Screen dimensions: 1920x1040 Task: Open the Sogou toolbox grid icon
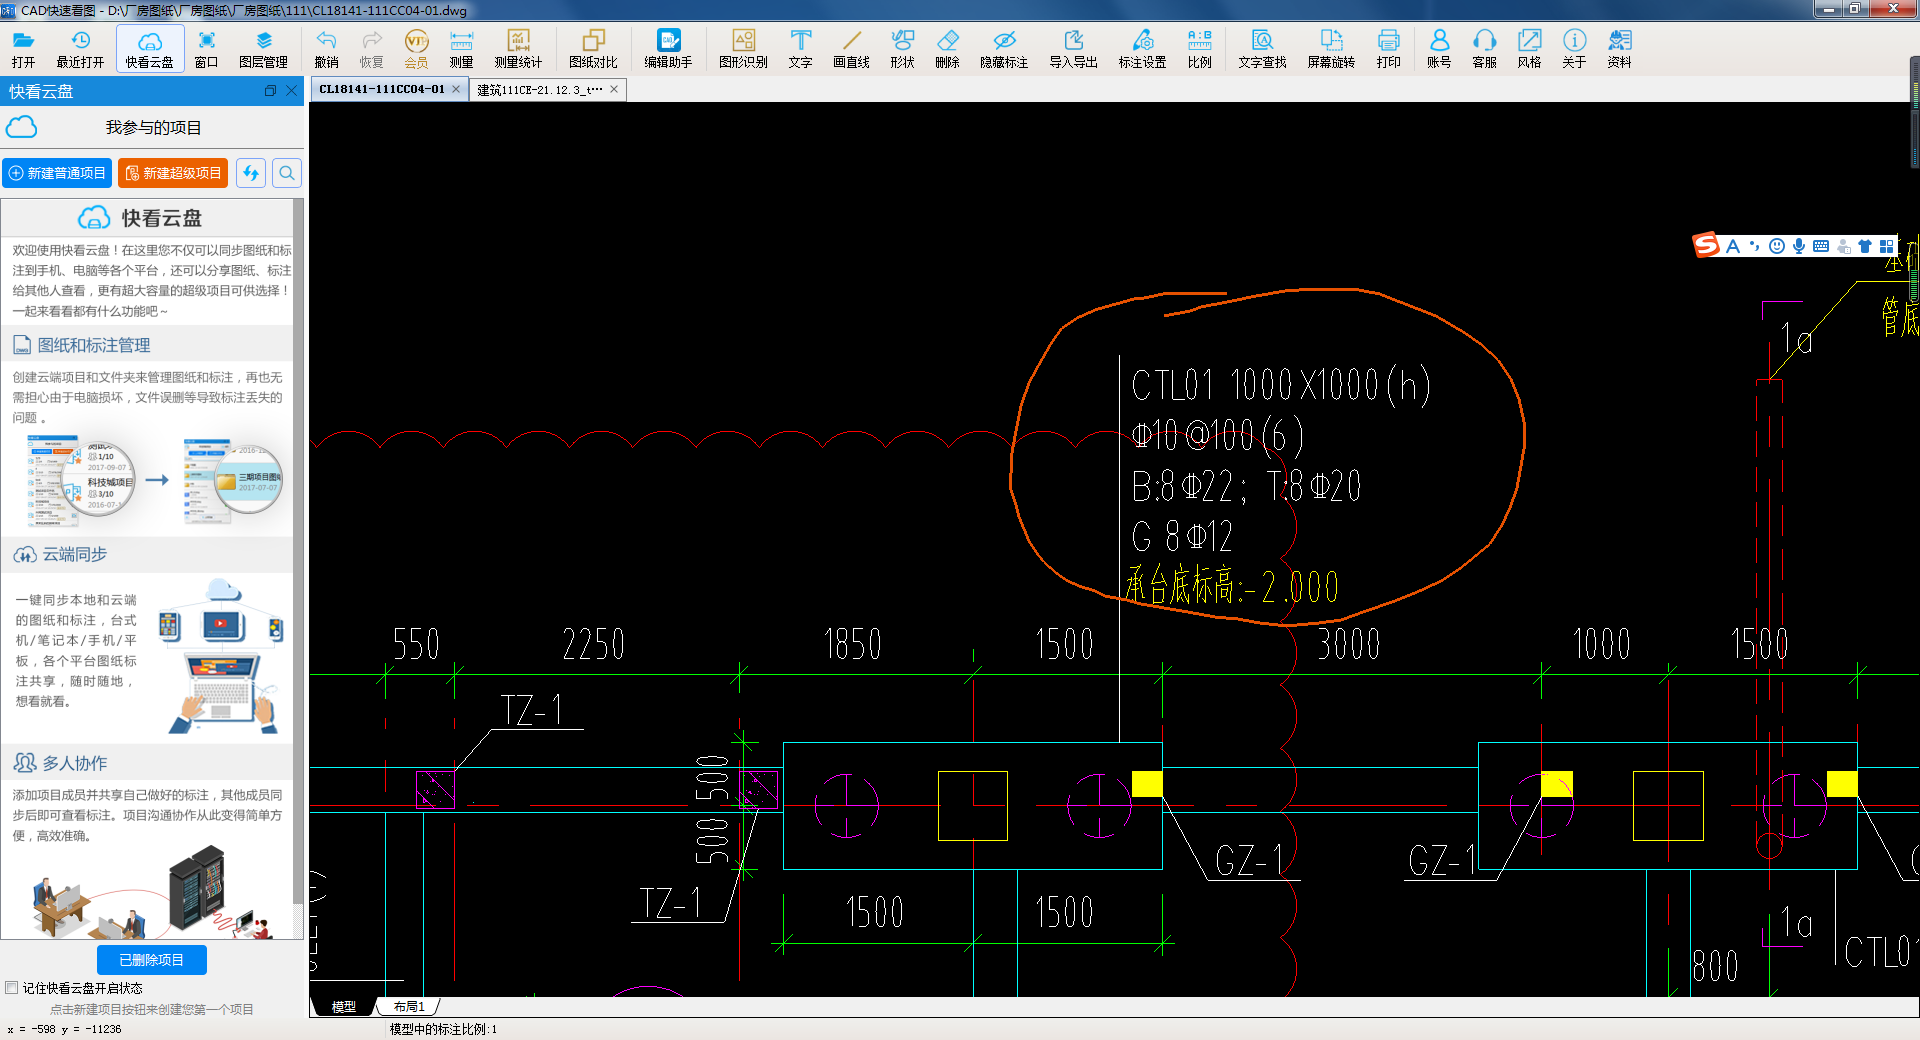[x=1887, y=246]
